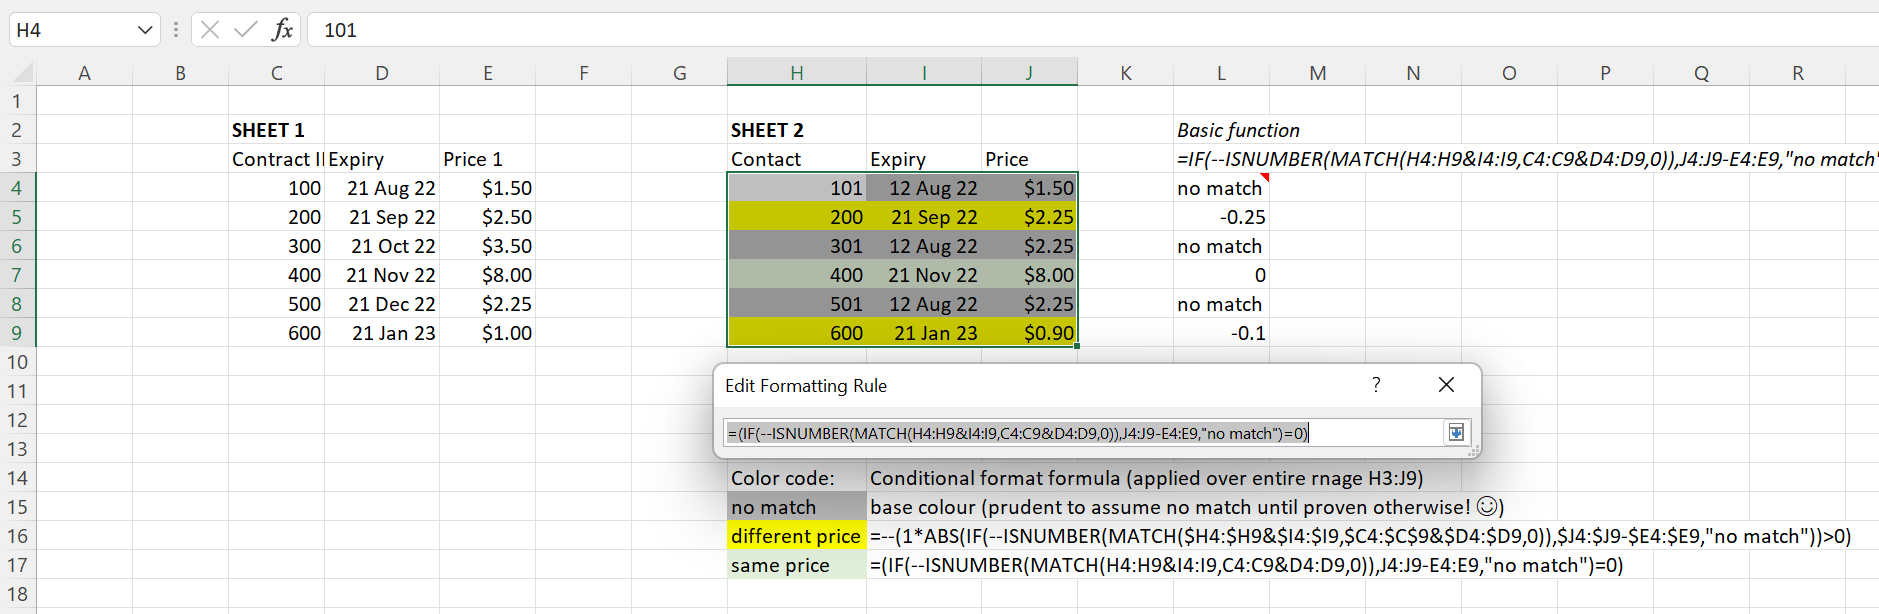Select the column H header
Viewport: 1879px width, 614px height.
tap(796, 73)
